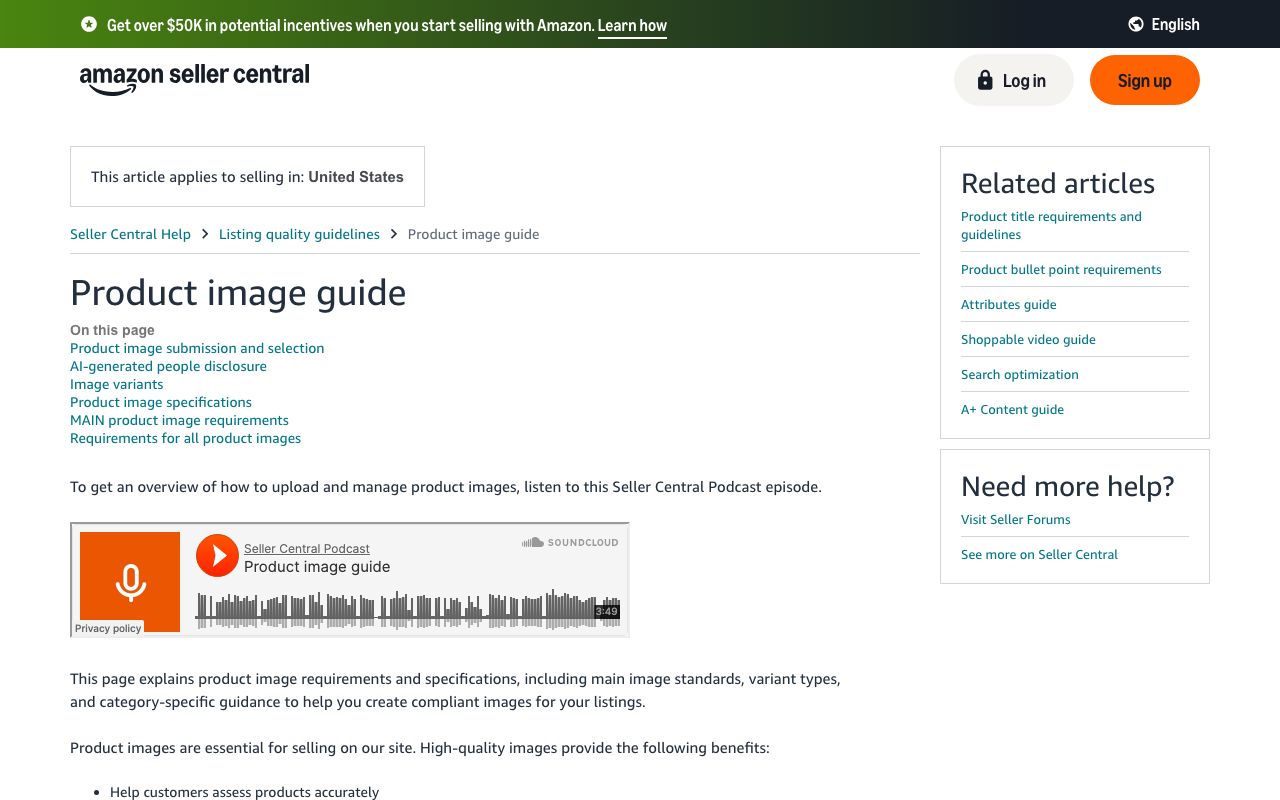
Task: Open Product title requirements and guidelines article
Action: [x=1051, y=225]
